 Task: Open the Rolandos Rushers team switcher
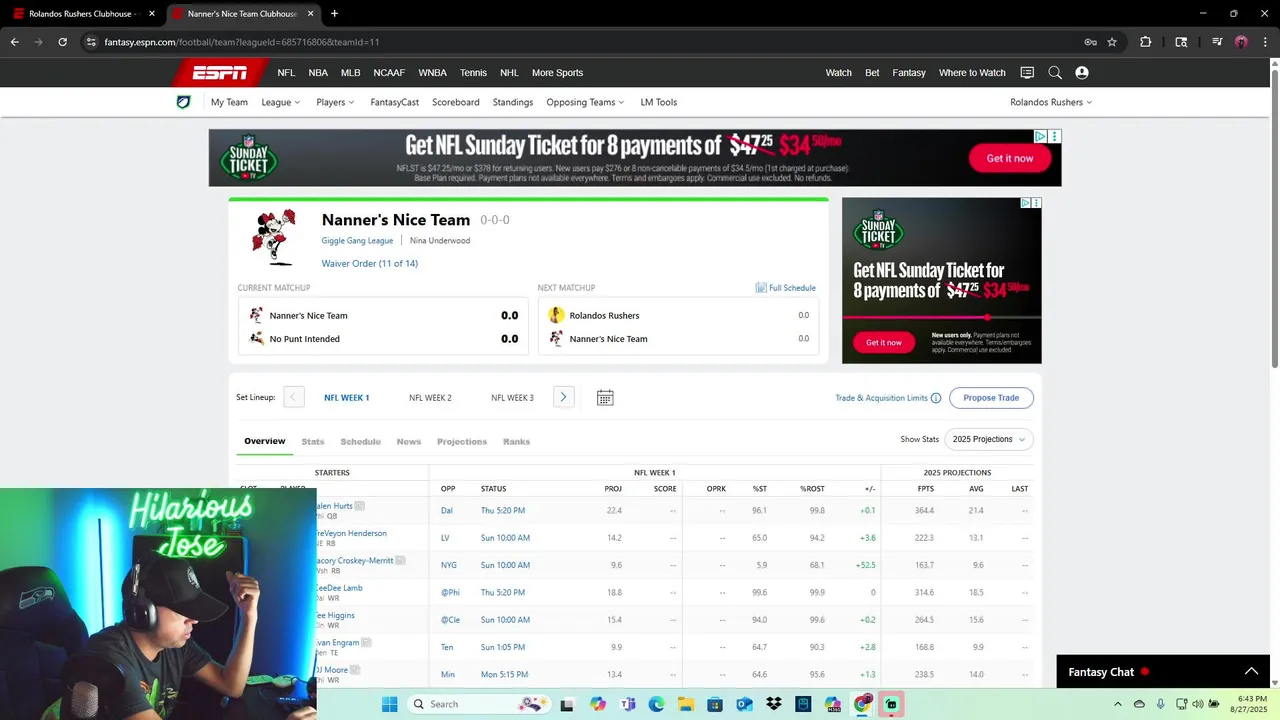coord(1051,102)
